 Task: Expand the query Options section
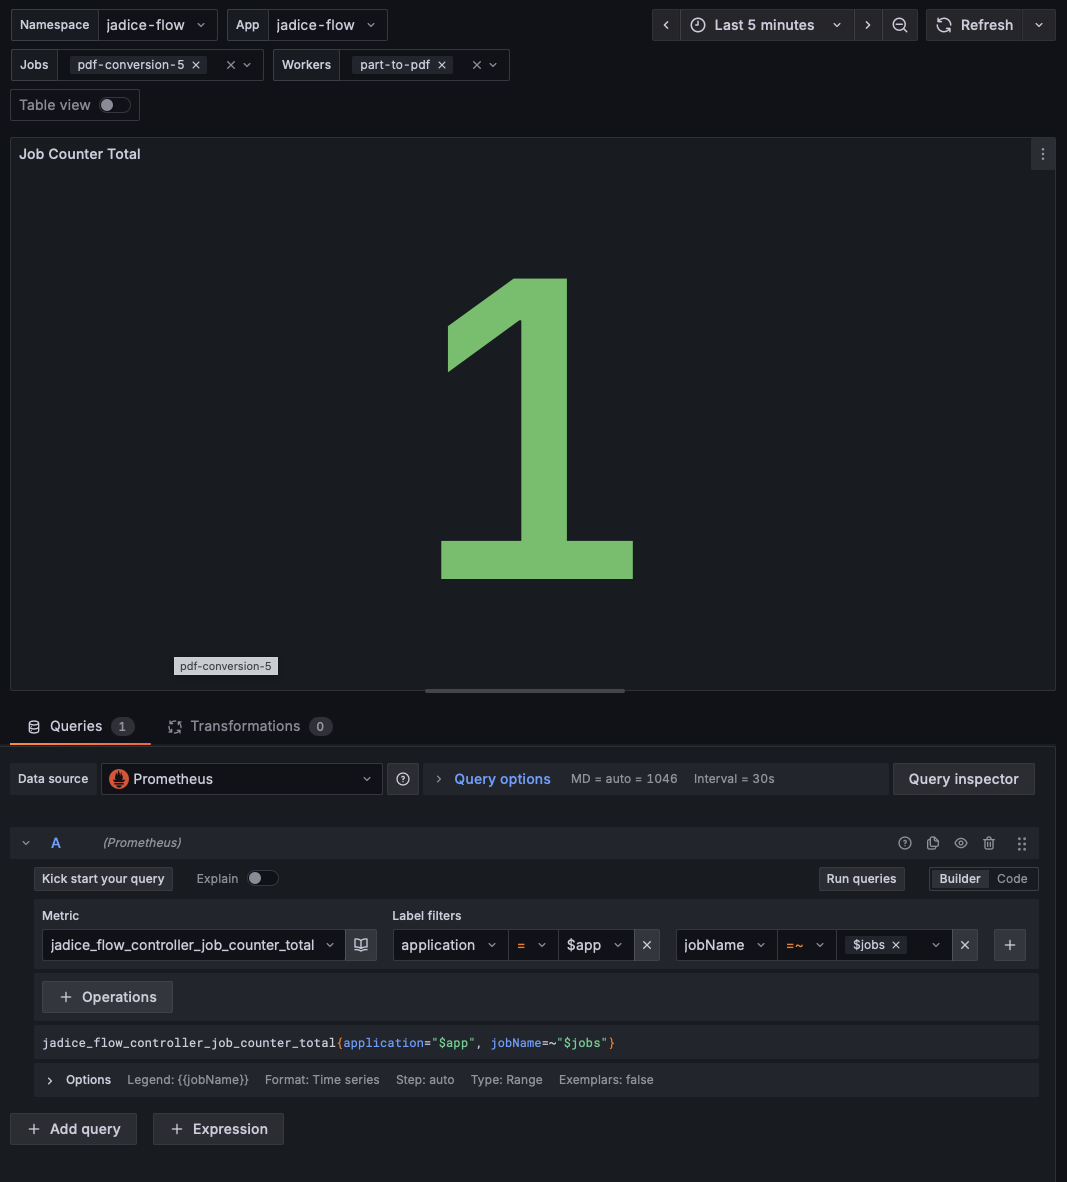pos(50,1080)
